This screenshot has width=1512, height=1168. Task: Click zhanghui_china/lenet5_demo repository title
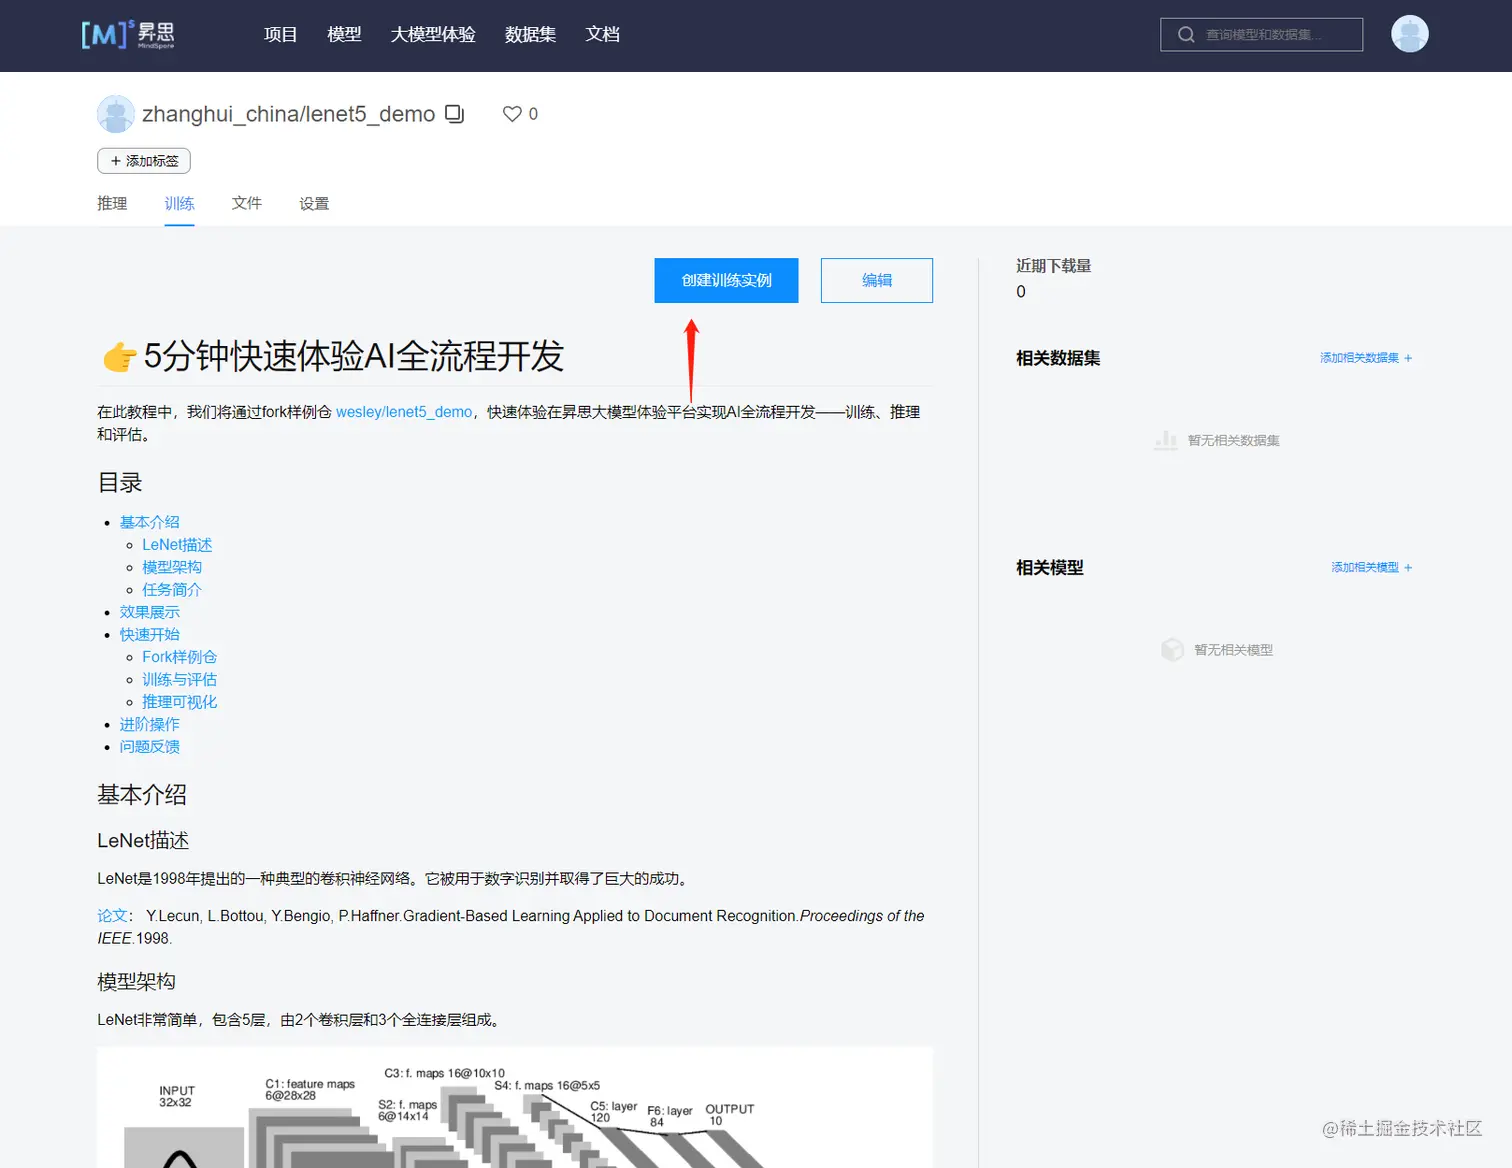[x=289, y=114]
